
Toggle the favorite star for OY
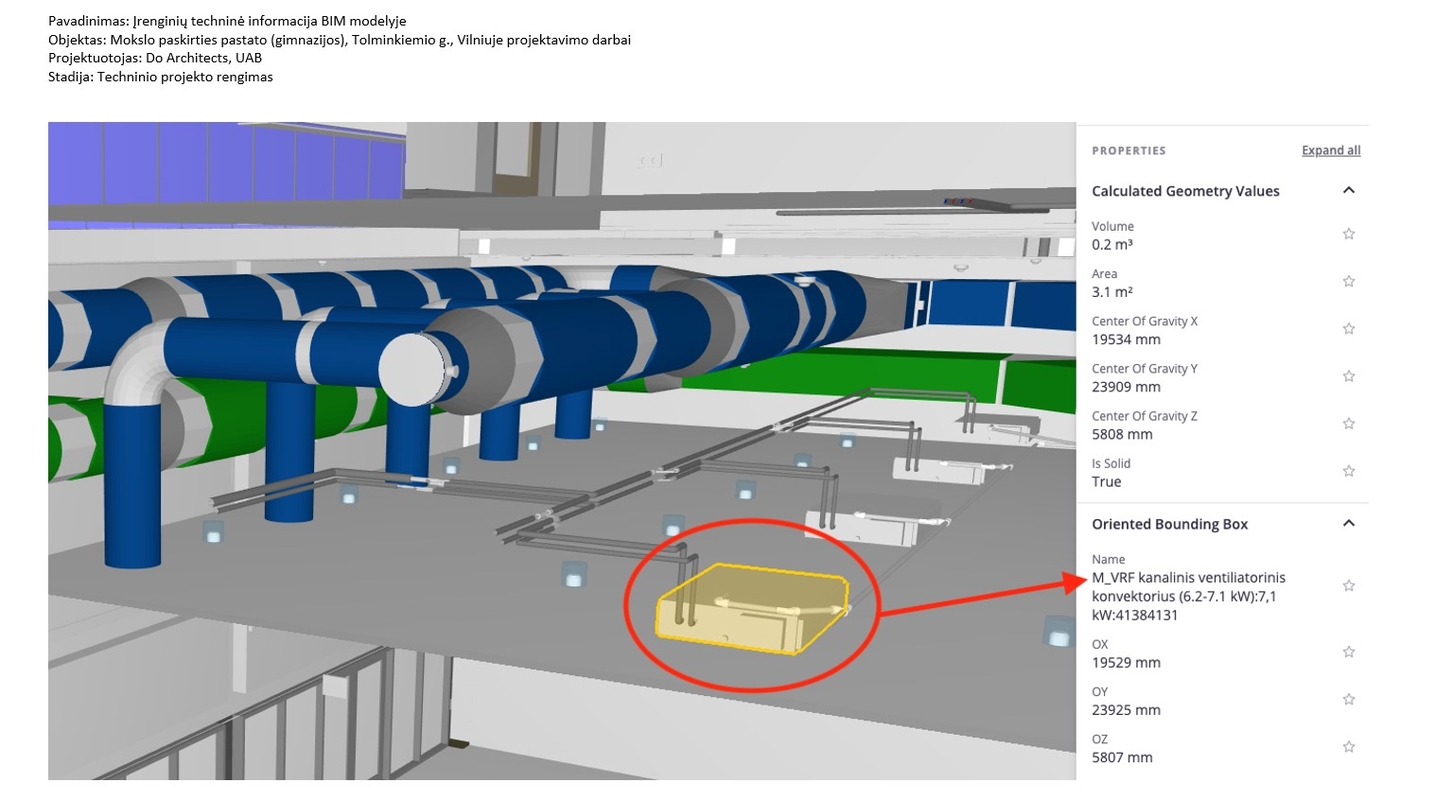tap(1348, 699)
